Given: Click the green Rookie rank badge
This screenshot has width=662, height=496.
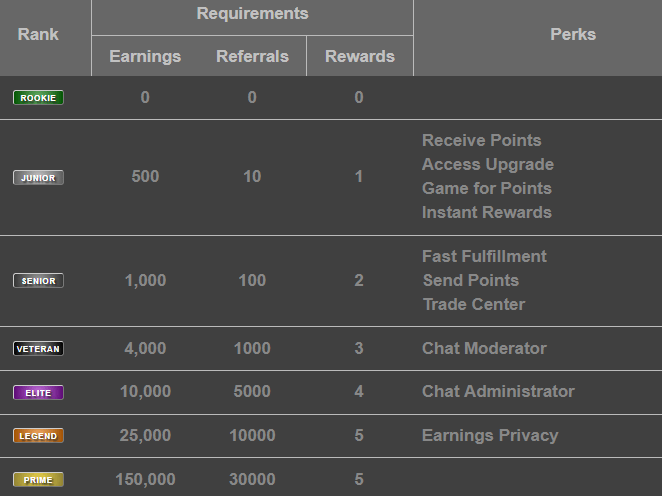Looking at the screenshot, I should coord(38,98).
